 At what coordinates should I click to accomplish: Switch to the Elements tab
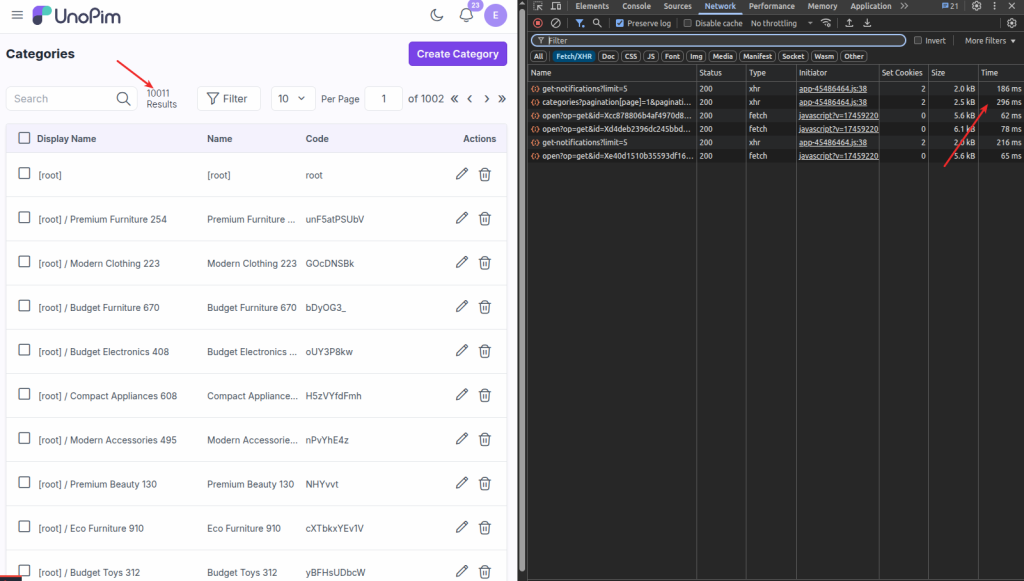(592, 6)
